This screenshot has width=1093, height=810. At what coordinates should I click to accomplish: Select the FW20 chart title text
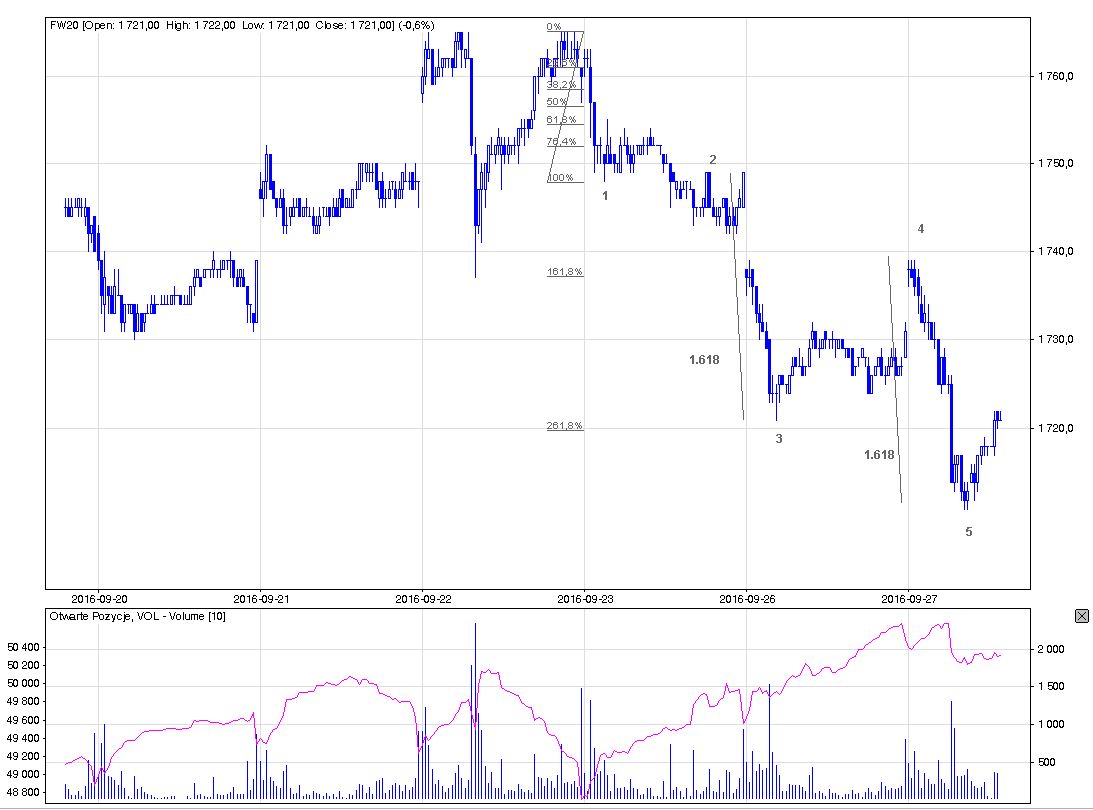click(242, 25)
